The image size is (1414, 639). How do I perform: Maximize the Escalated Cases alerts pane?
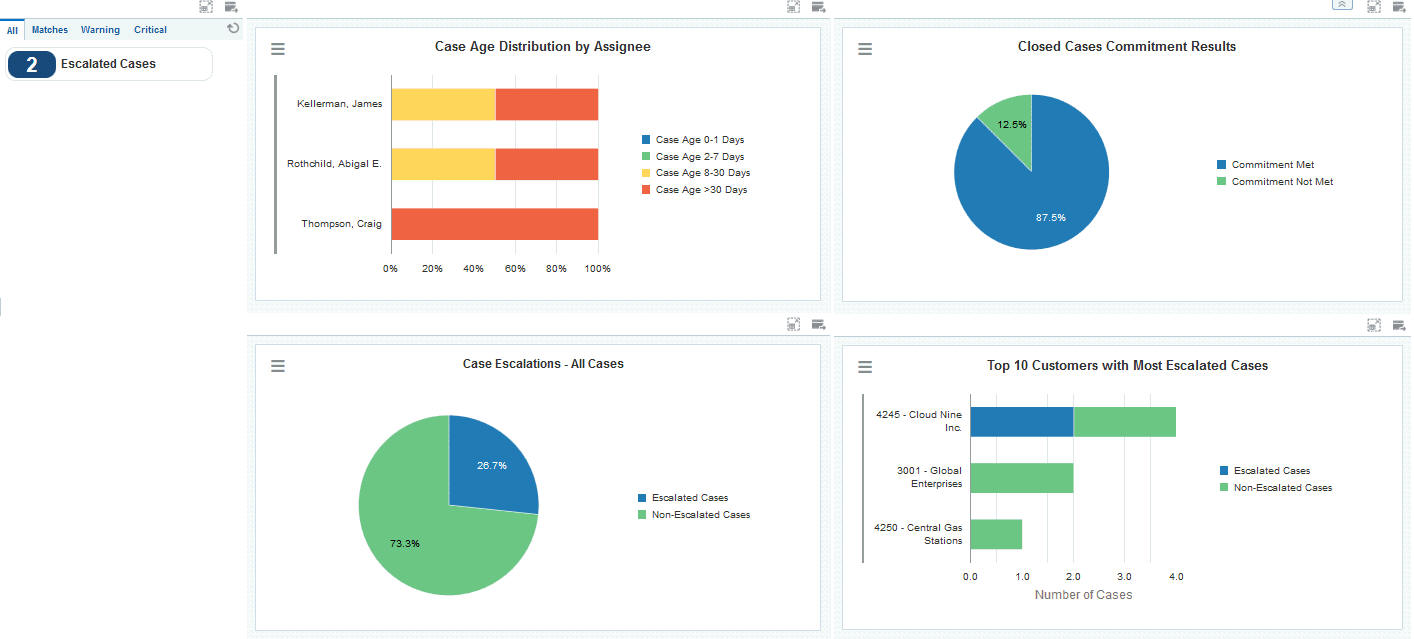[206, 7]
